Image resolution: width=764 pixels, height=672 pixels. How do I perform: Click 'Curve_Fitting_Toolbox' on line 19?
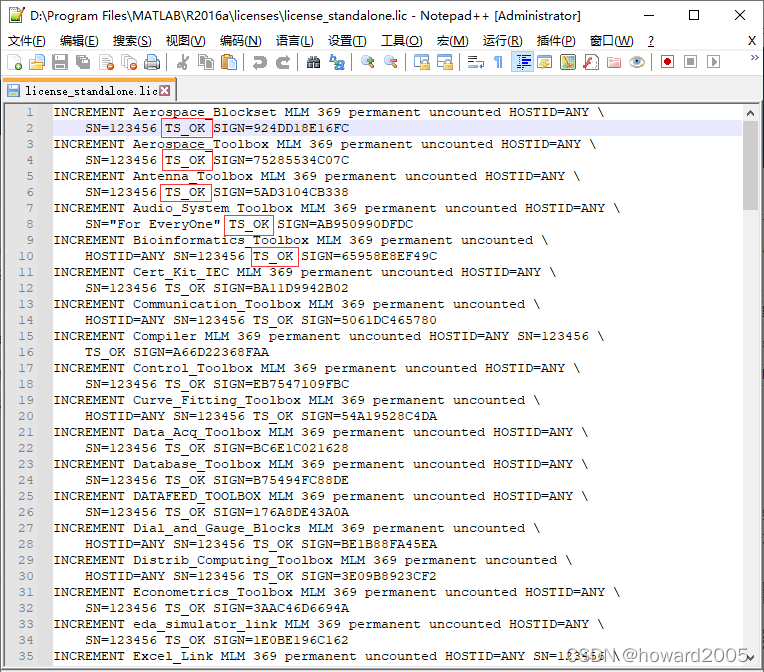pyautogui.click(x=217, y=400)
